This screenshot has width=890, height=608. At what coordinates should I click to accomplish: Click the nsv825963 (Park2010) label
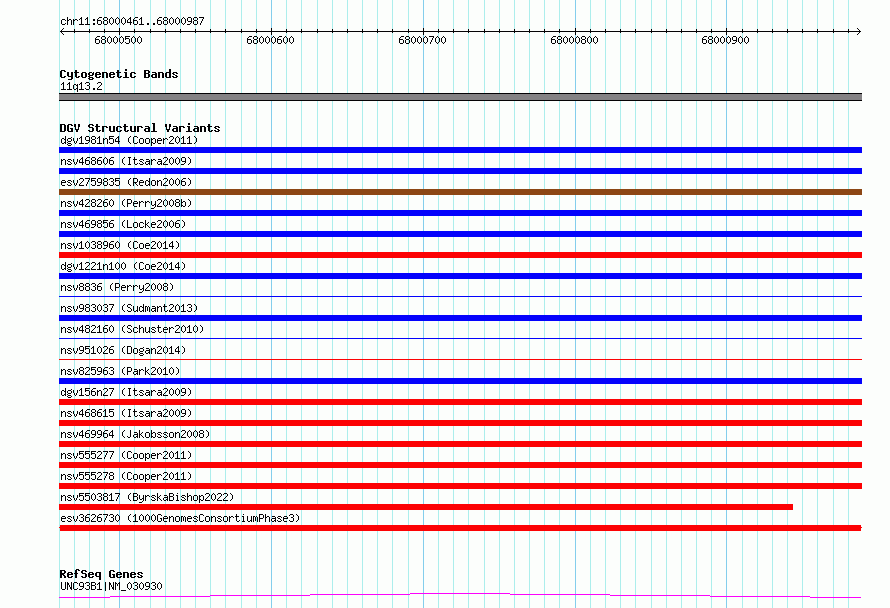pos(120,371)
